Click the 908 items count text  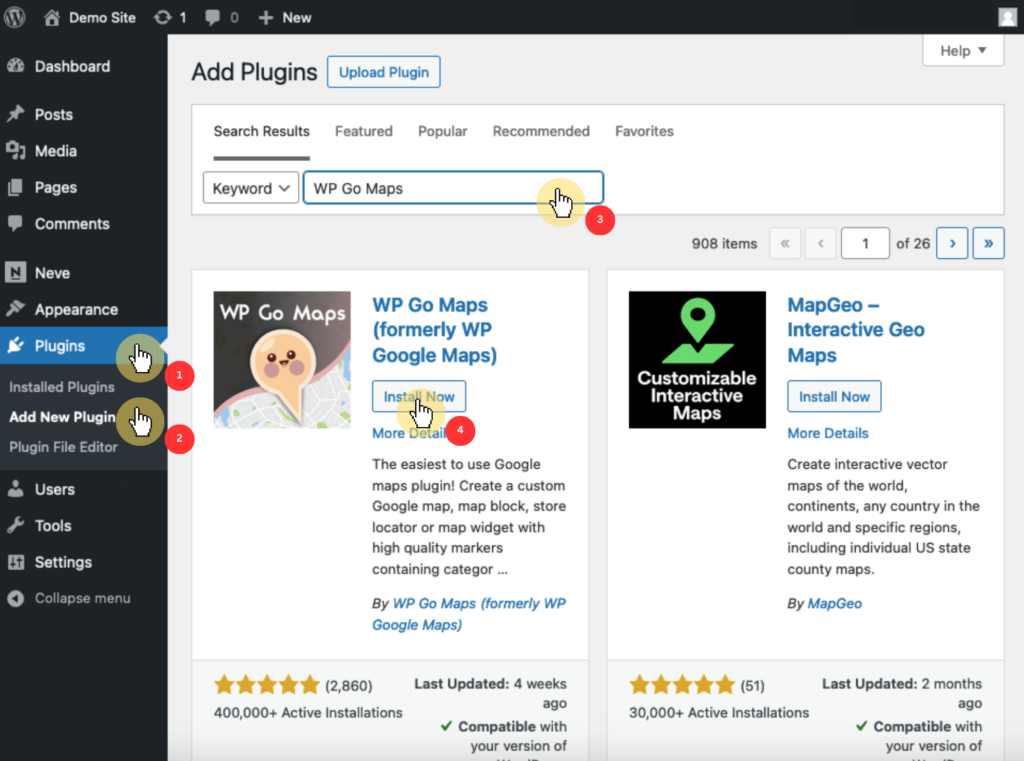724,244
